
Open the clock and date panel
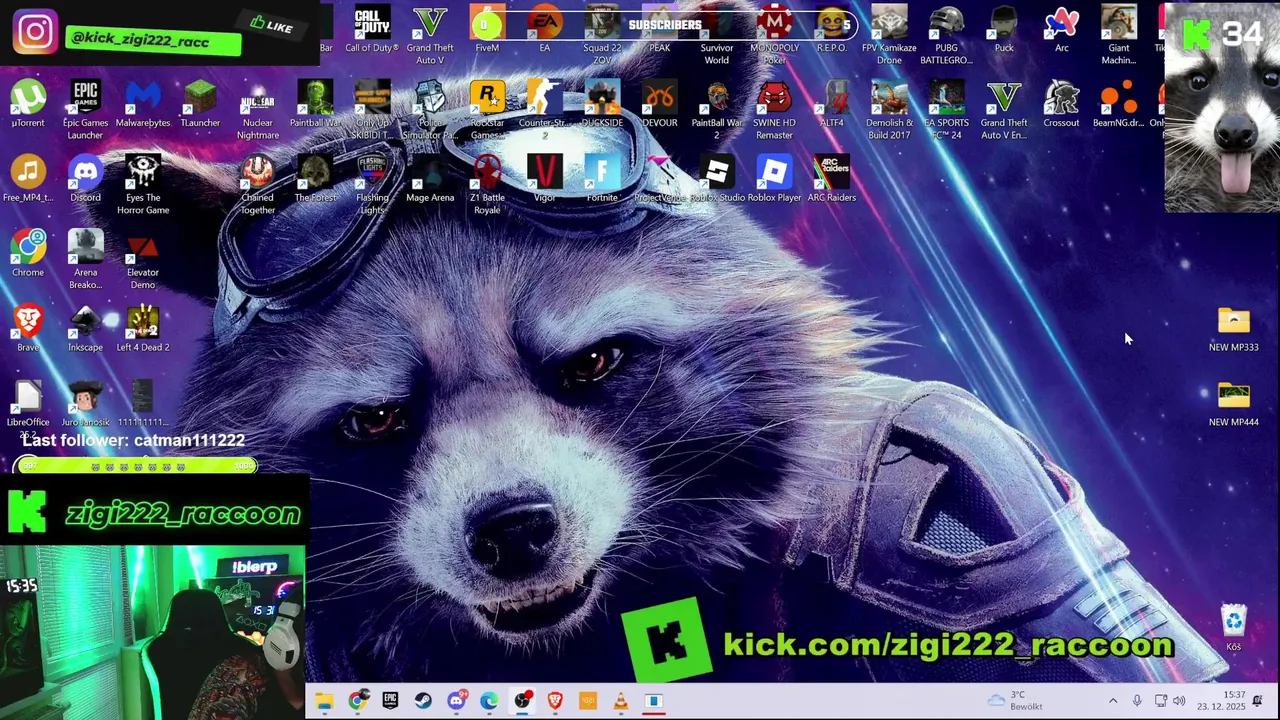(x=1235, y=701)
